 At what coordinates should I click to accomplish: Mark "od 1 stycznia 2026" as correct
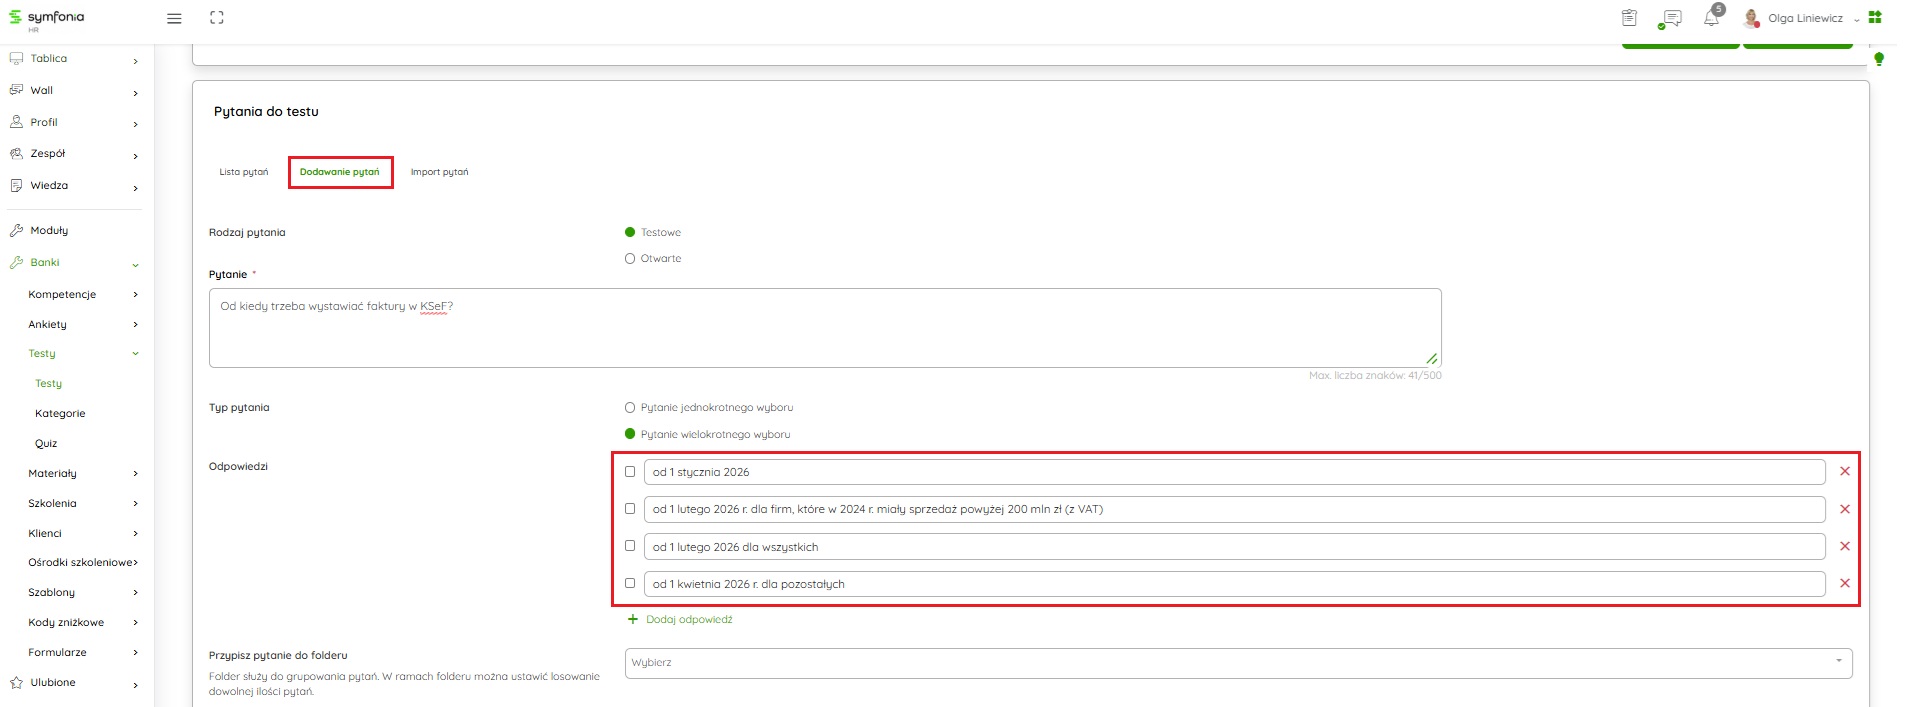[x=630, y=471]
